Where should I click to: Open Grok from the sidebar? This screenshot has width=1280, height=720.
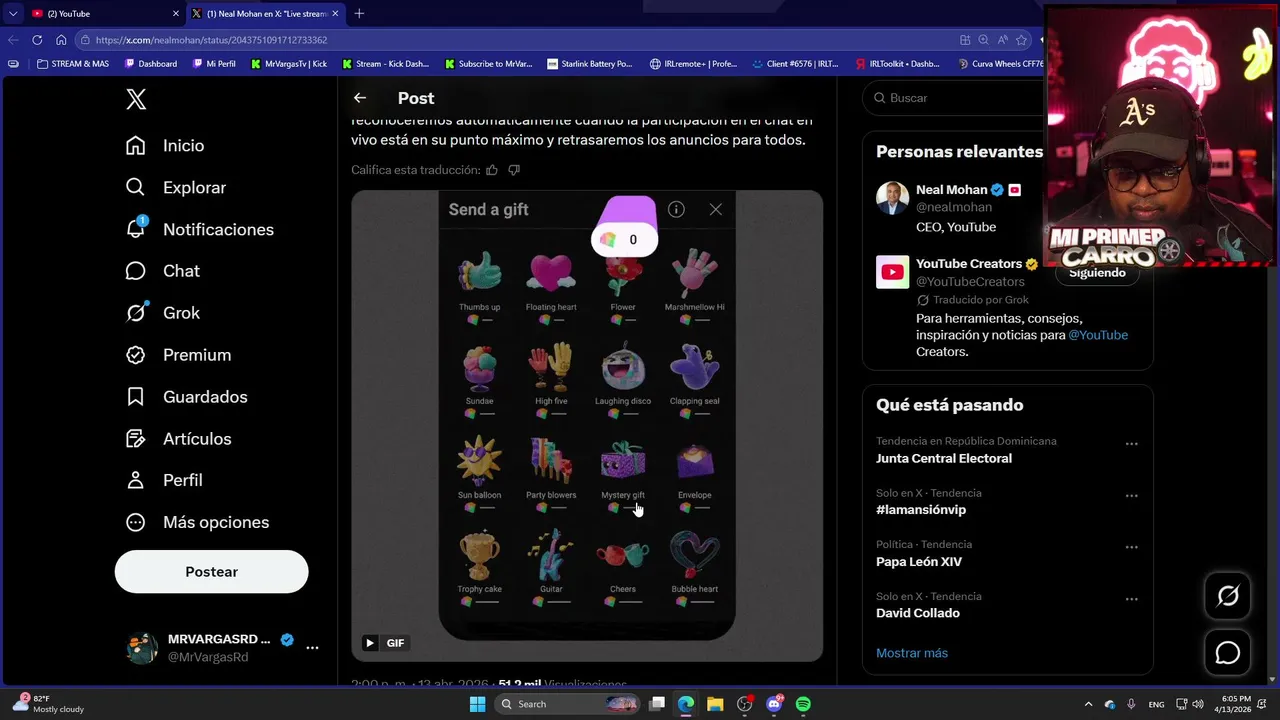(163, 313)
